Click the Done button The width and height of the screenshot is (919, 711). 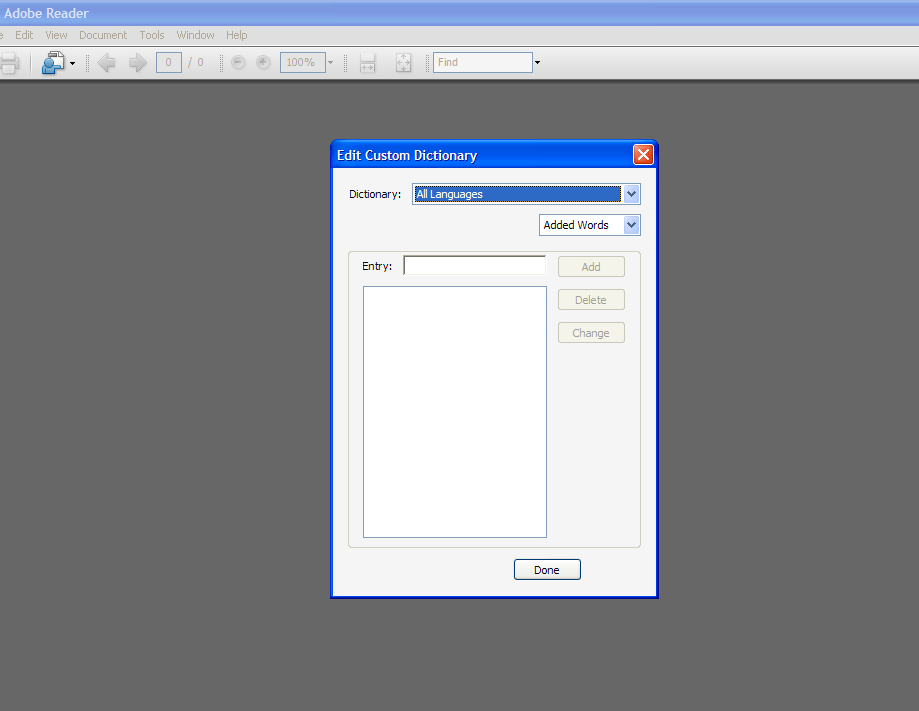click(547, 569)
